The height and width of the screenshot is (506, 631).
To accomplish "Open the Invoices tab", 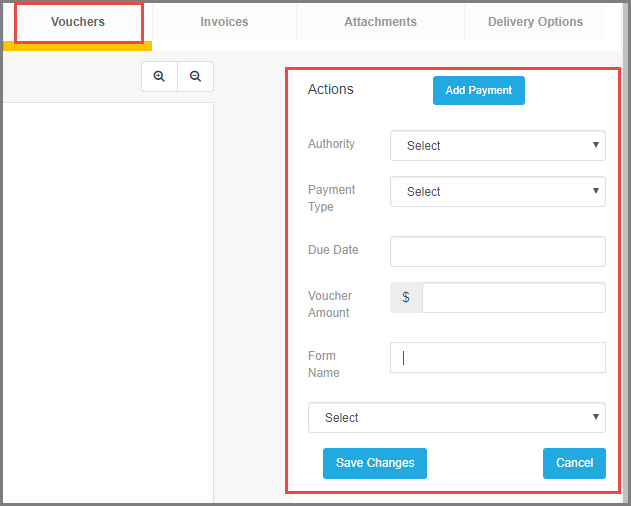I will click(224, 22).
